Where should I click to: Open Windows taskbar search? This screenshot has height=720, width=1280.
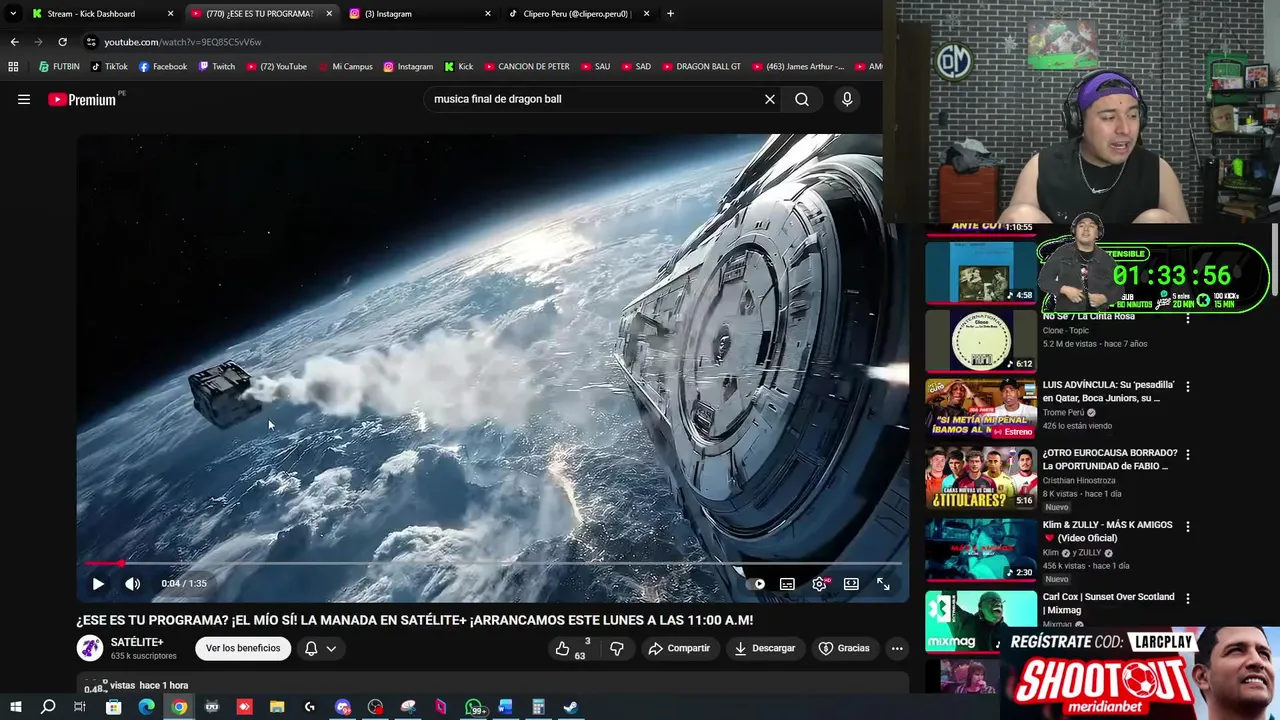pyautogui.click(x=47, y=707)
